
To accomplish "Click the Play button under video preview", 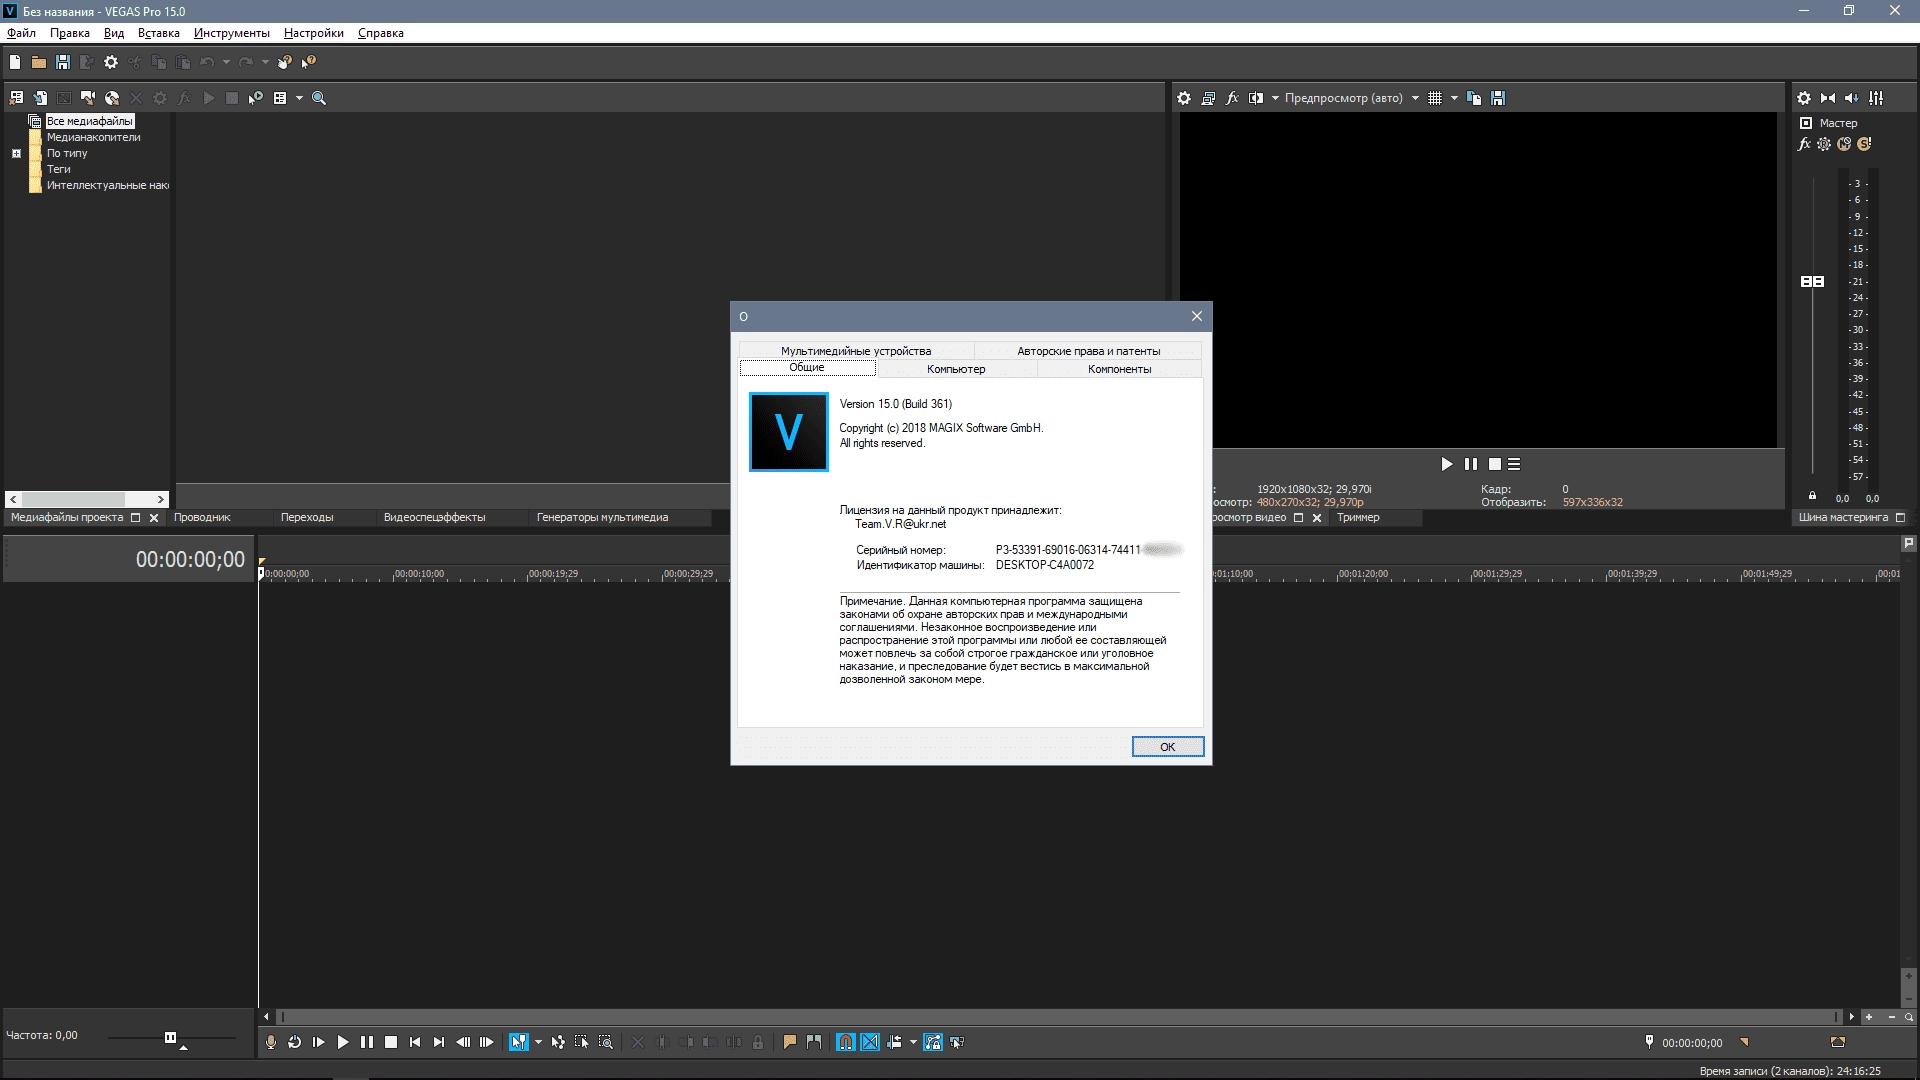I will click(x=1447, y=464).
